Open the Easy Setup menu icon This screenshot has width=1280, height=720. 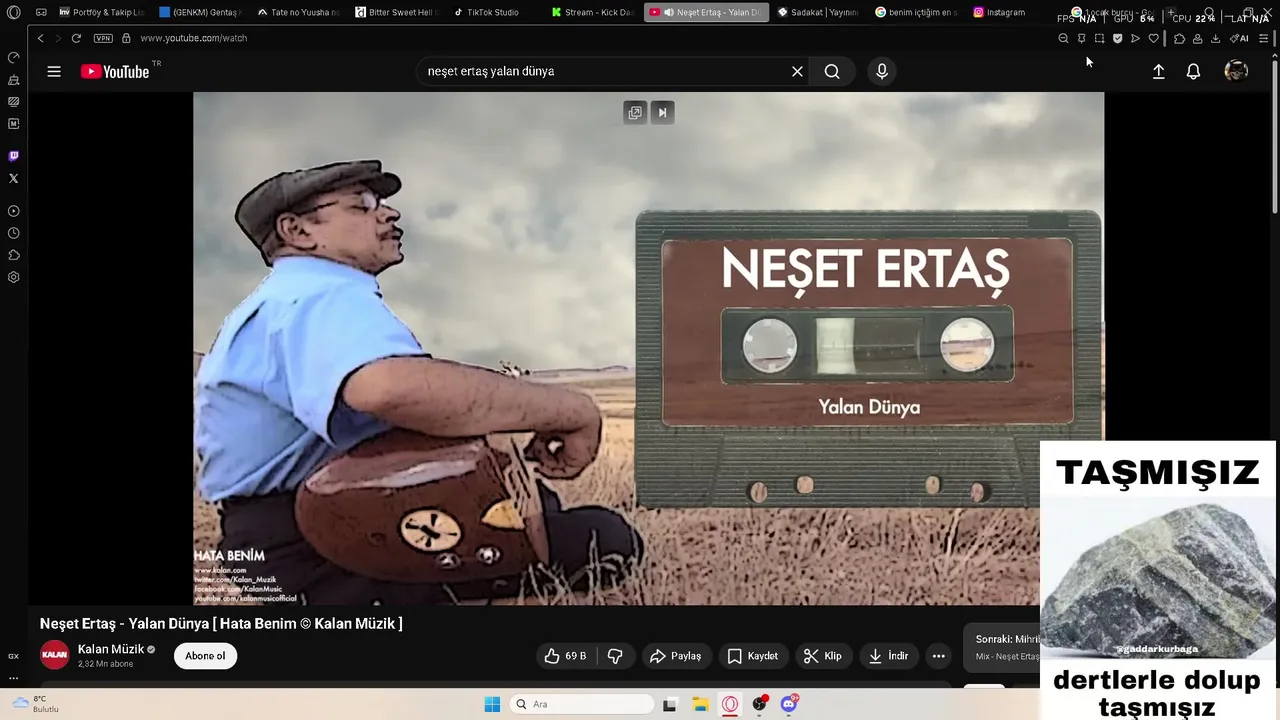1263,38
